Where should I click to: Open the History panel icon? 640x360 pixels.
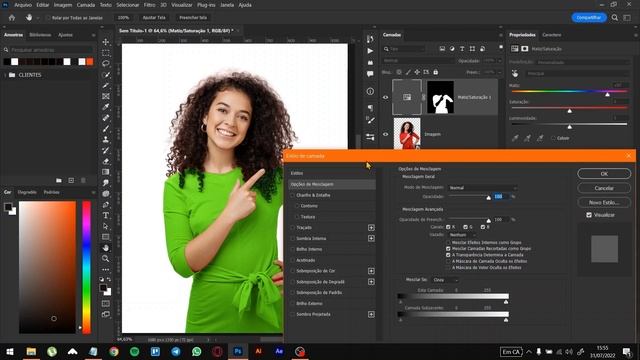pyautogui.click(x=370, y=39)
